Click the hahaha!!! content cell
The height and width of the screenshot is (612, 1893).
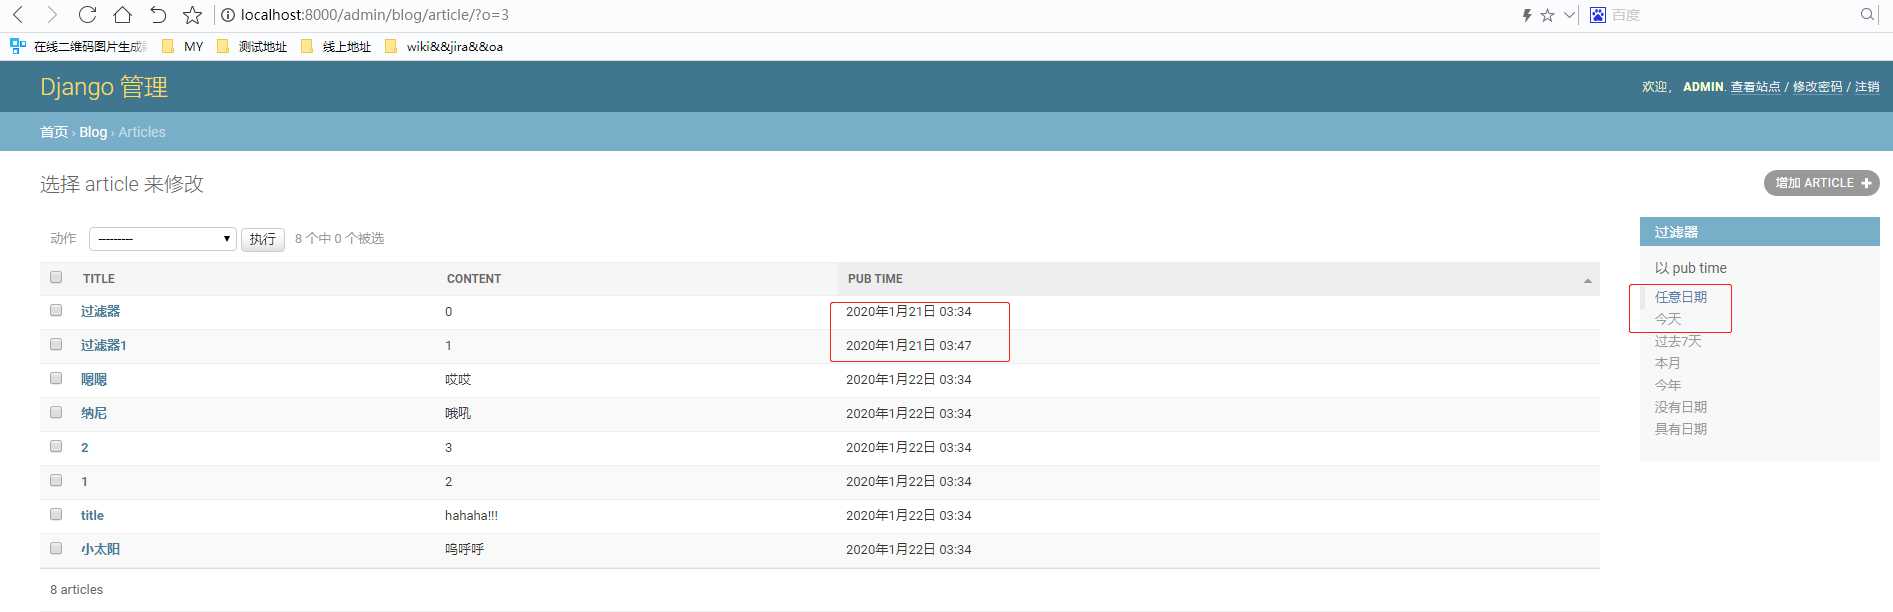tap(471, 515)
